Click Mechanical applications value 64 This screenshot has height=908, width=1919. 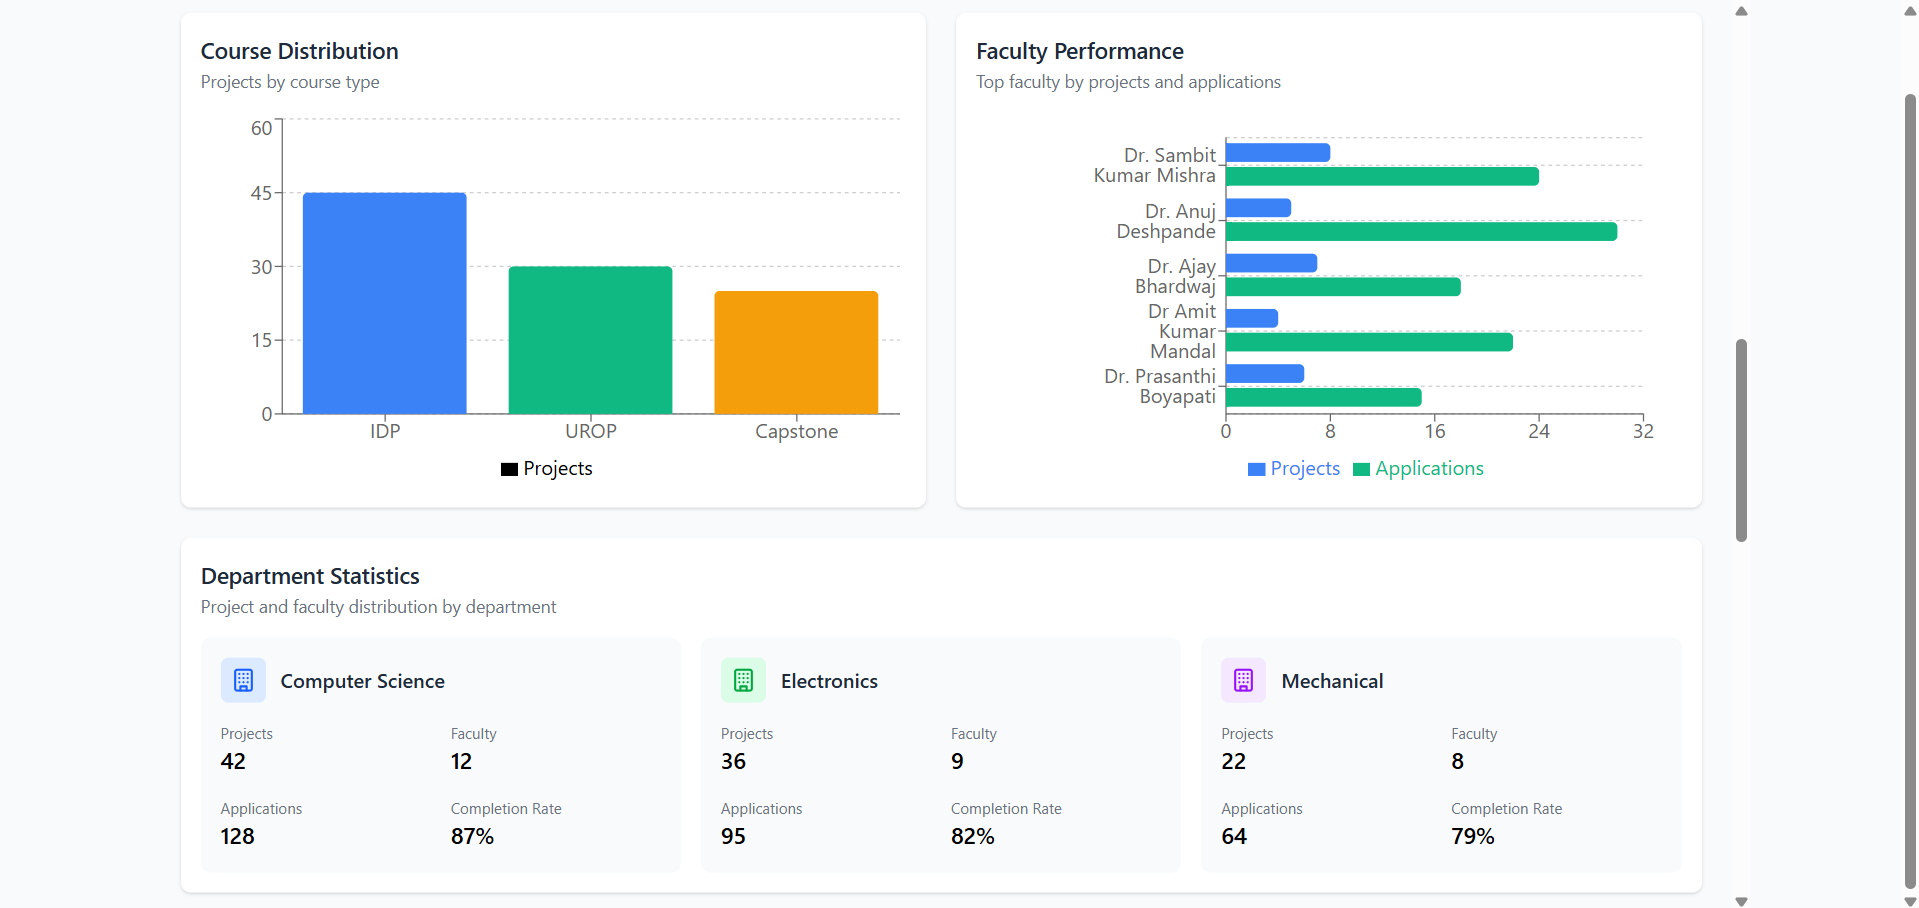1234,836
